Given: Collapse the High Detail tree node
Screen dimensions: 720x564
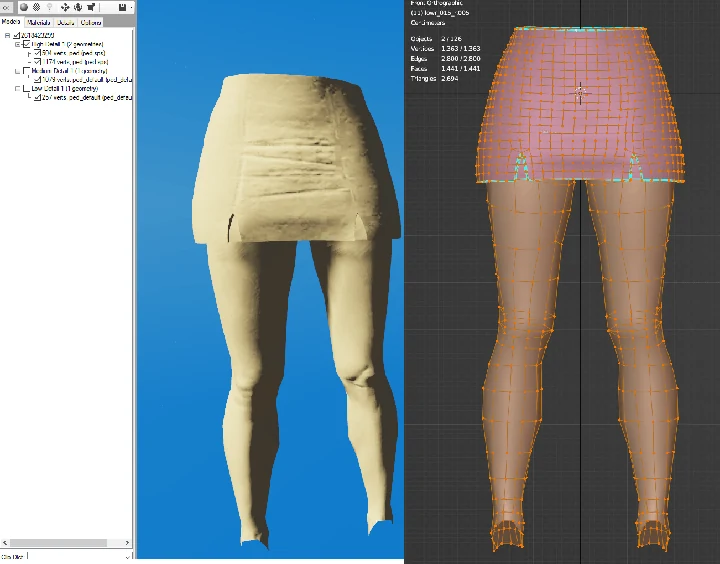Looking at the screenshot, I should pos(17,45).
